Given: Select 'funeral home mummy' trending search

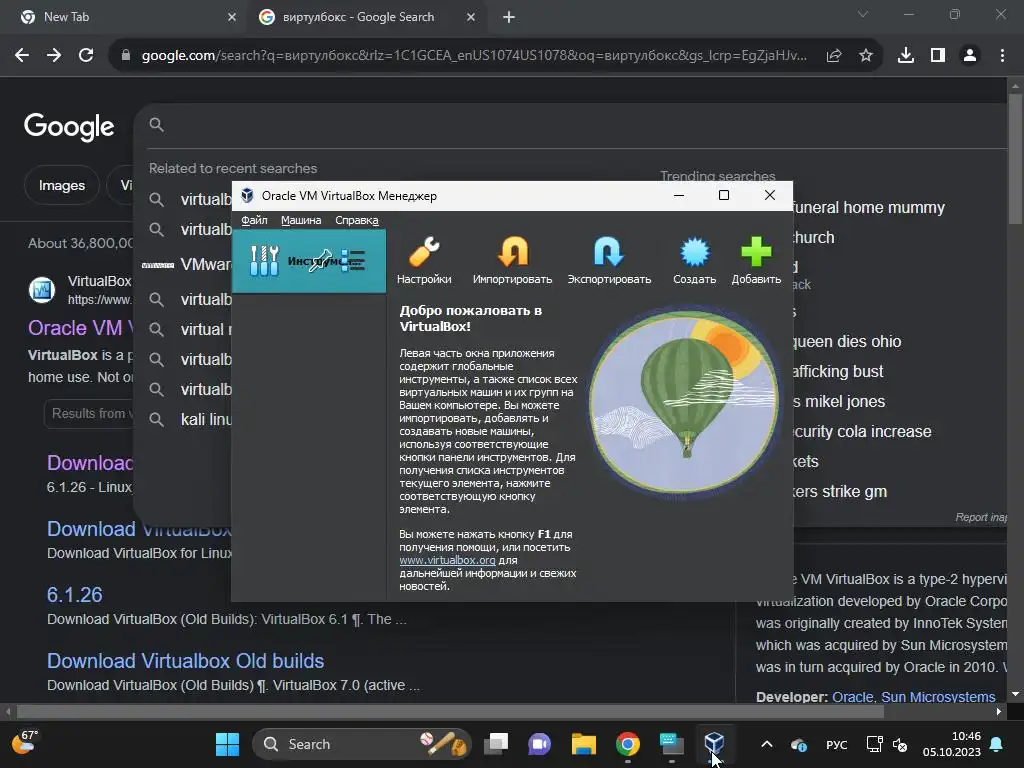Looking at the screenshot, I should point(867,208).
